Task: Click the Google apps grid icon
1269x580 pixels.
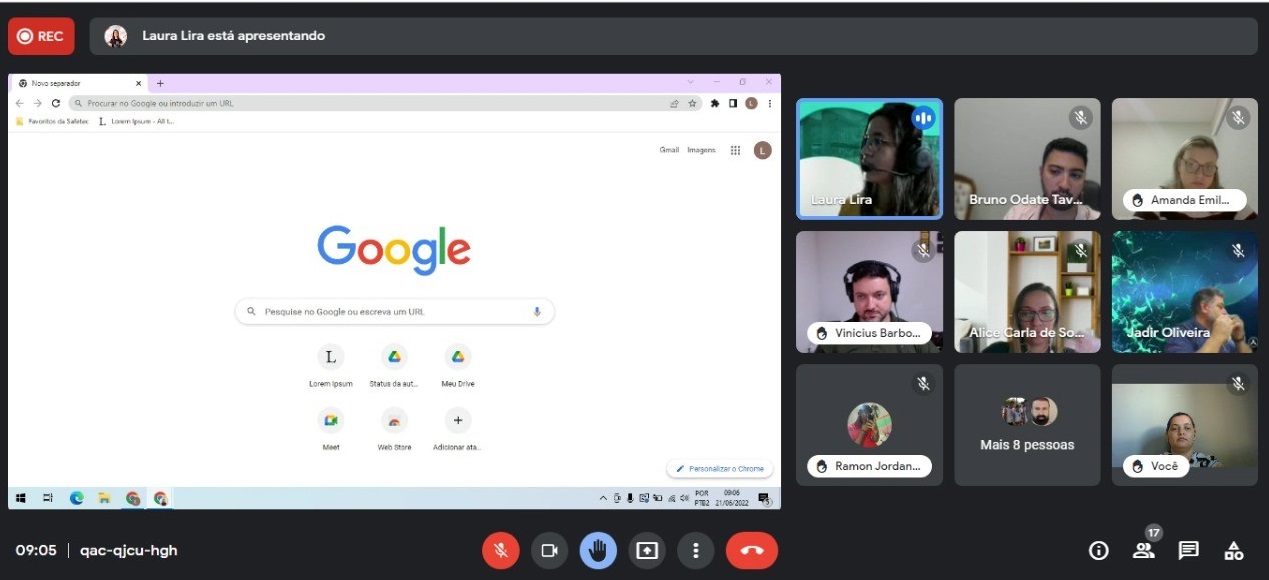Action: coord(735,150)
